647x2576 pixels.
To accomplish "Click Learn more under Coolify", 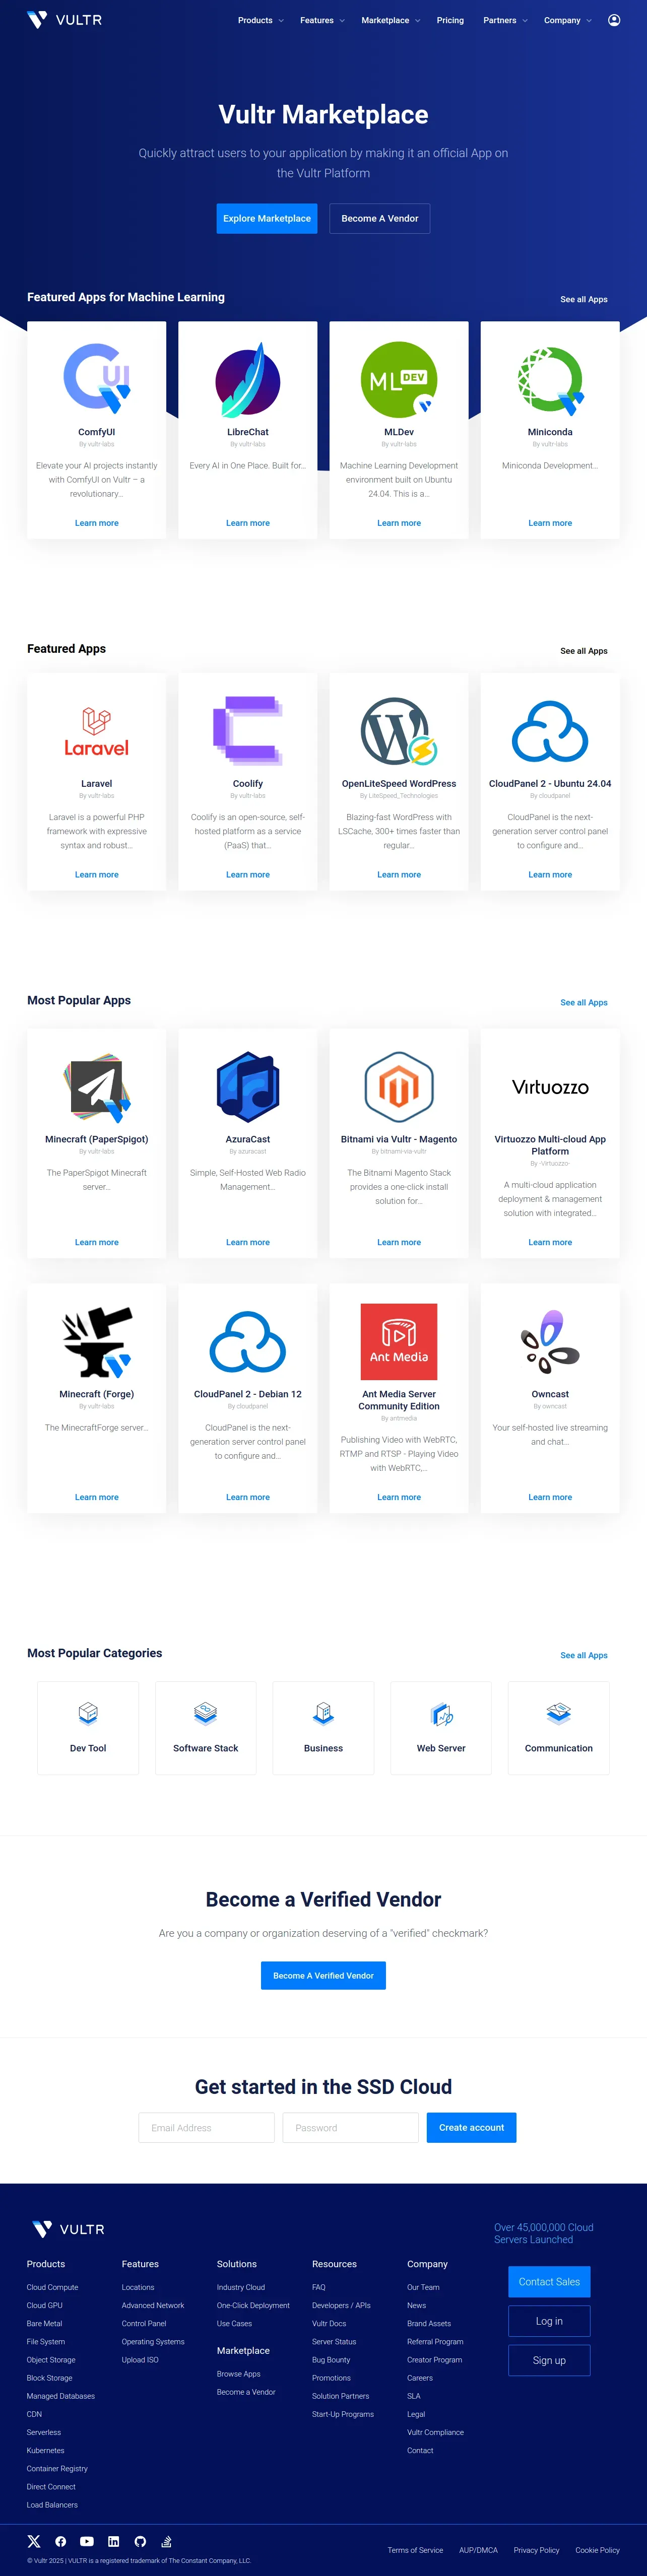I will 248,874.
